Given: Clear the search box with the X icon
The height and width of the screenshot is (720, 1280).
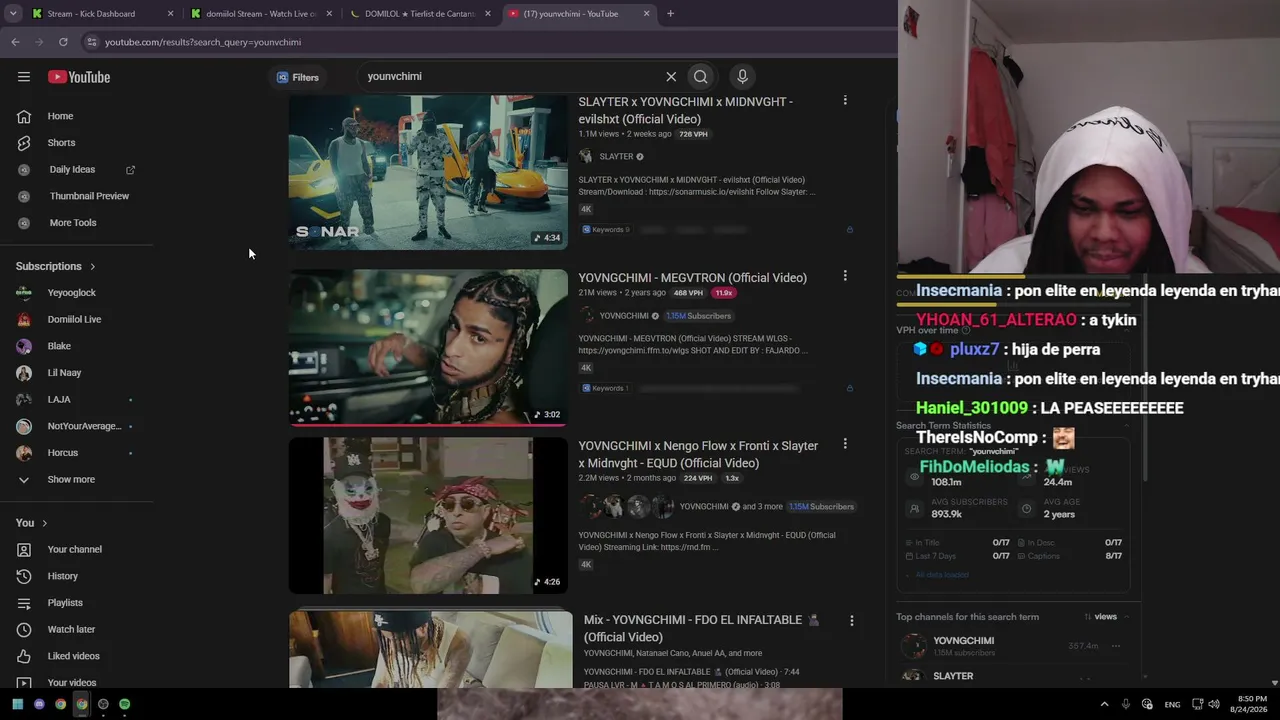Looking at the screenshot, I should click(x=671, y=77).
